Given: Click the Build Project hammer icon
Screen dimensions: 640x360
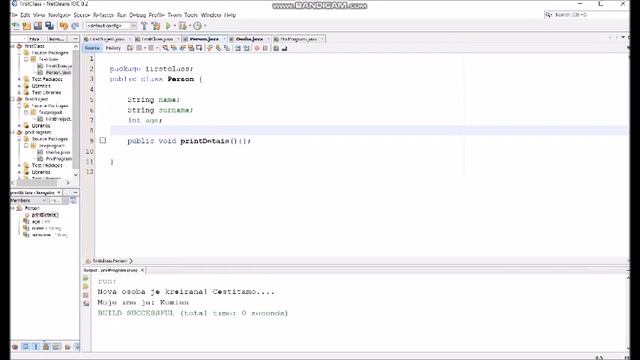Looking at the screenshot, I should [144, 26].
